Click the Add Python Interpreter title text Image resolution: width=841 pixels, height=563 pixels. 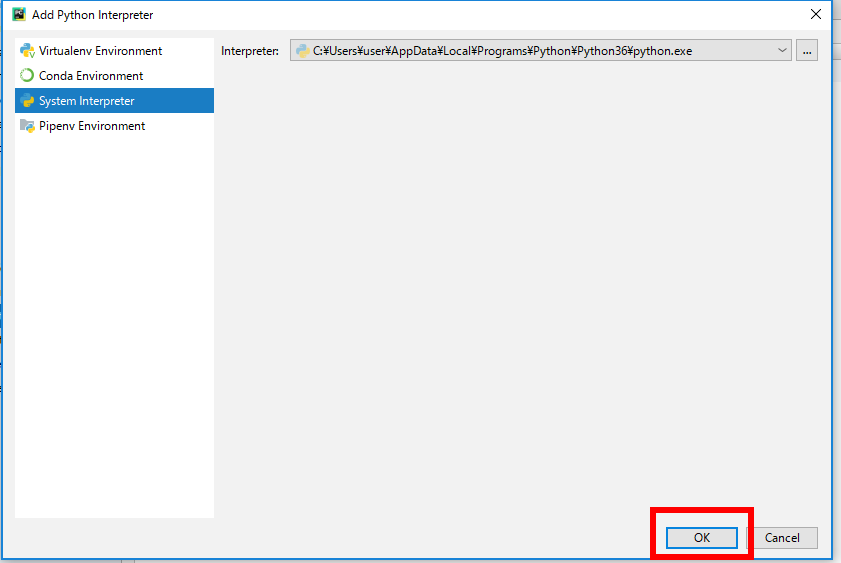(92, 15)
